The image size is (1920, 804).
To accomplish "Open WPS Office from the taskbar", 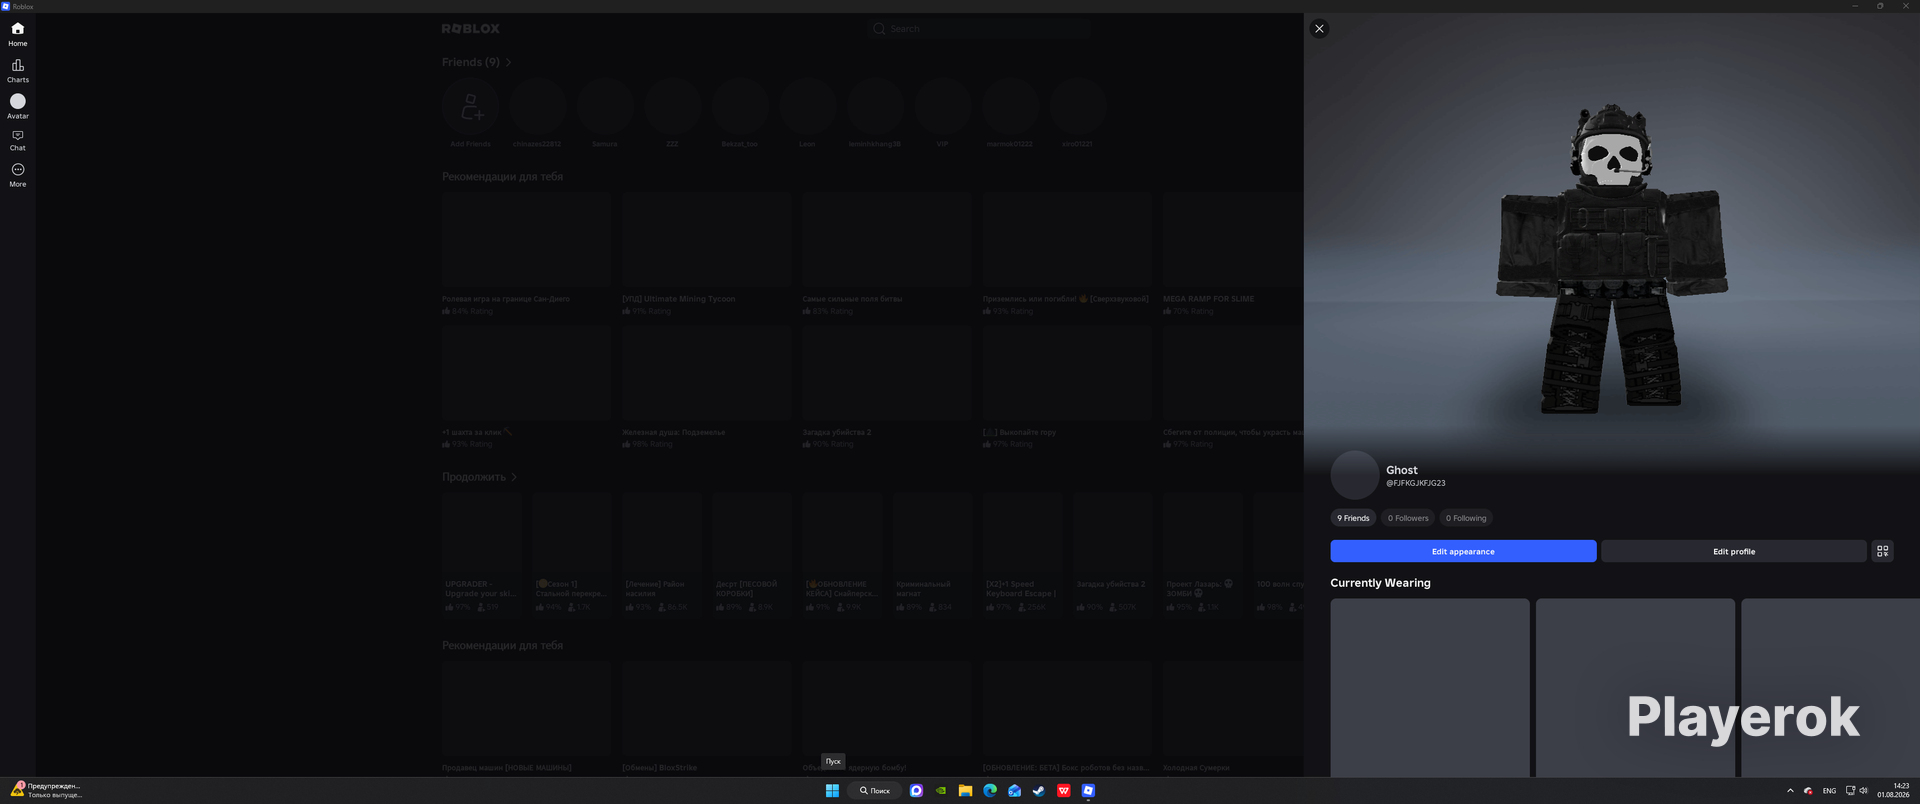I will coord(1064,791).
